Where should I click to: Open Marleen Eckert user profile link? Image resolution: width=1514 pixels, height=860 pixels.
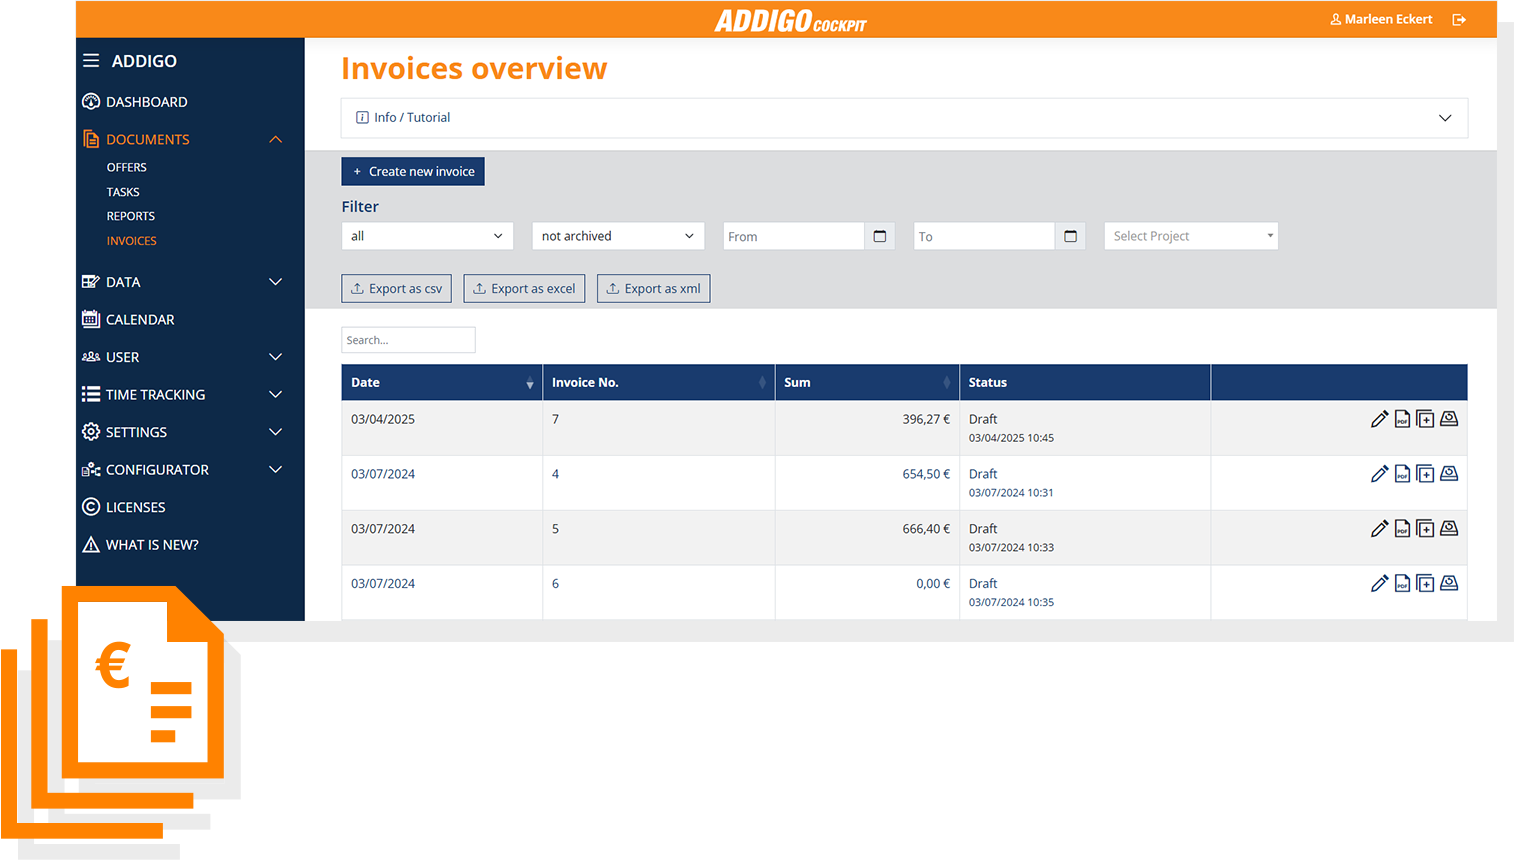pos(1381,19)
